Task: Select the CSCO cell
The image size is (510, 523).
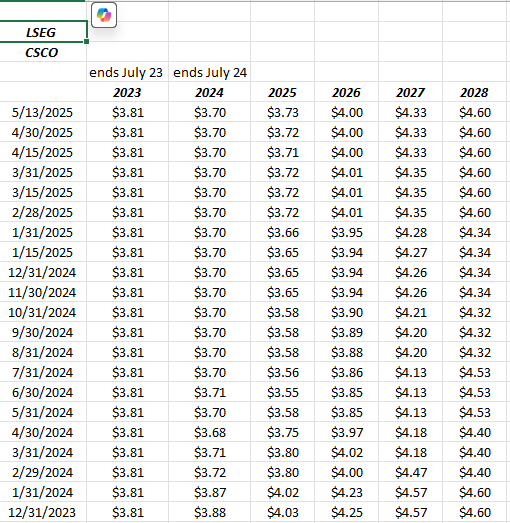Action: click(x=43, y=52)
